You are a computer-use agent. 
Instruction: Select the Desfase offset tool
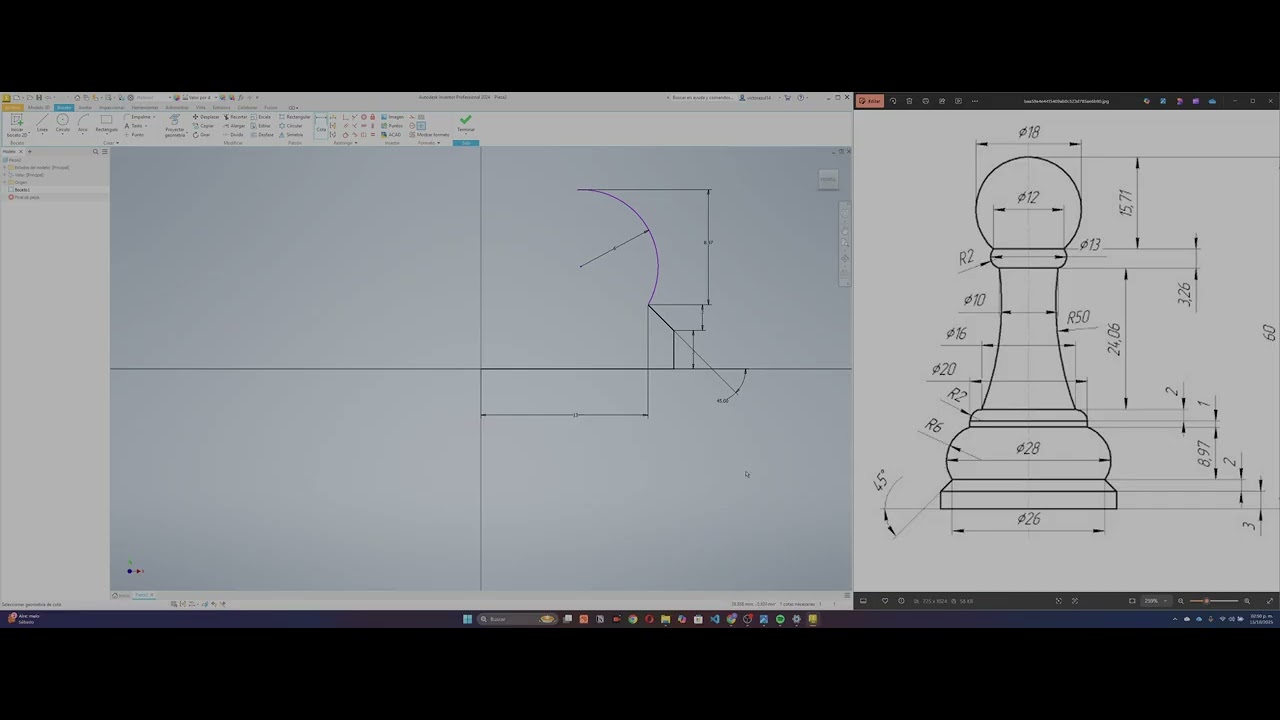point(262,134)
